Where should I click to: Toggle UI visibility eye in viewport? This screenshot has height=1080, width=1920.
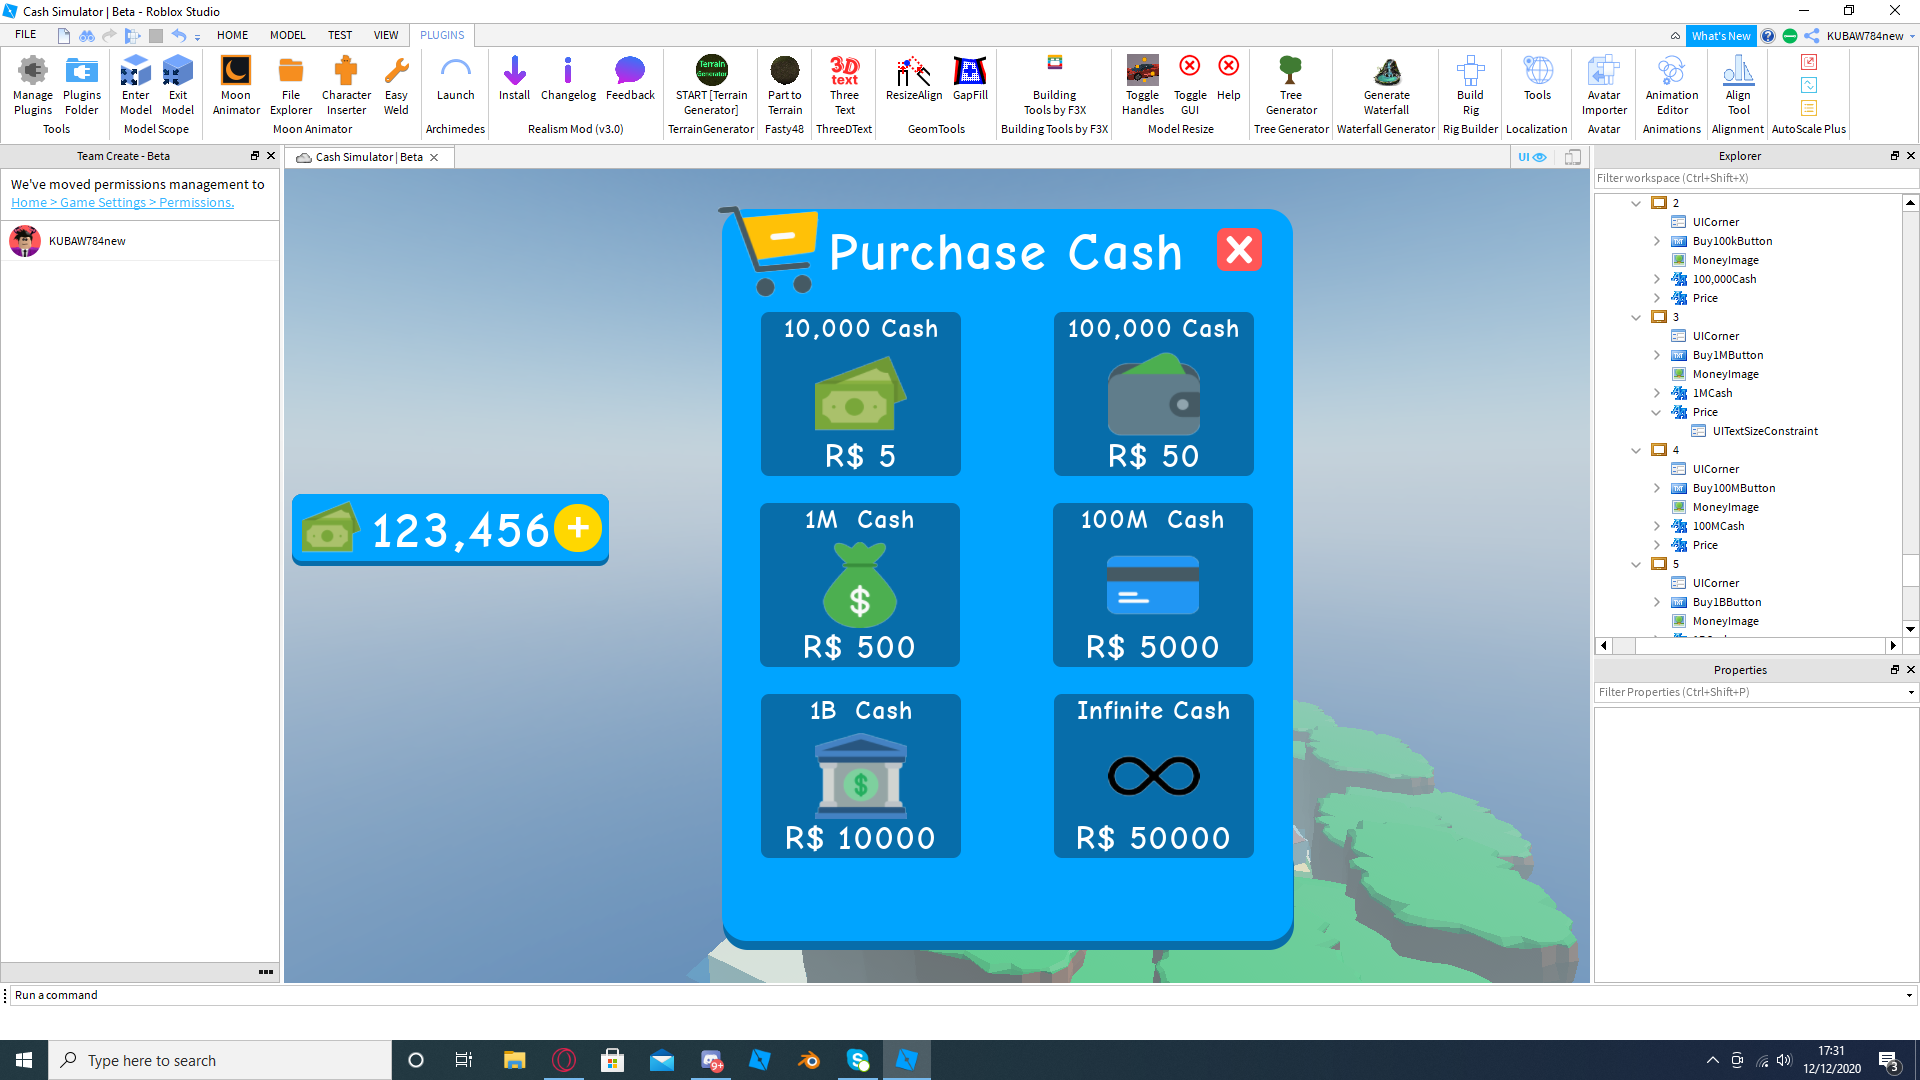point(1531,157)
